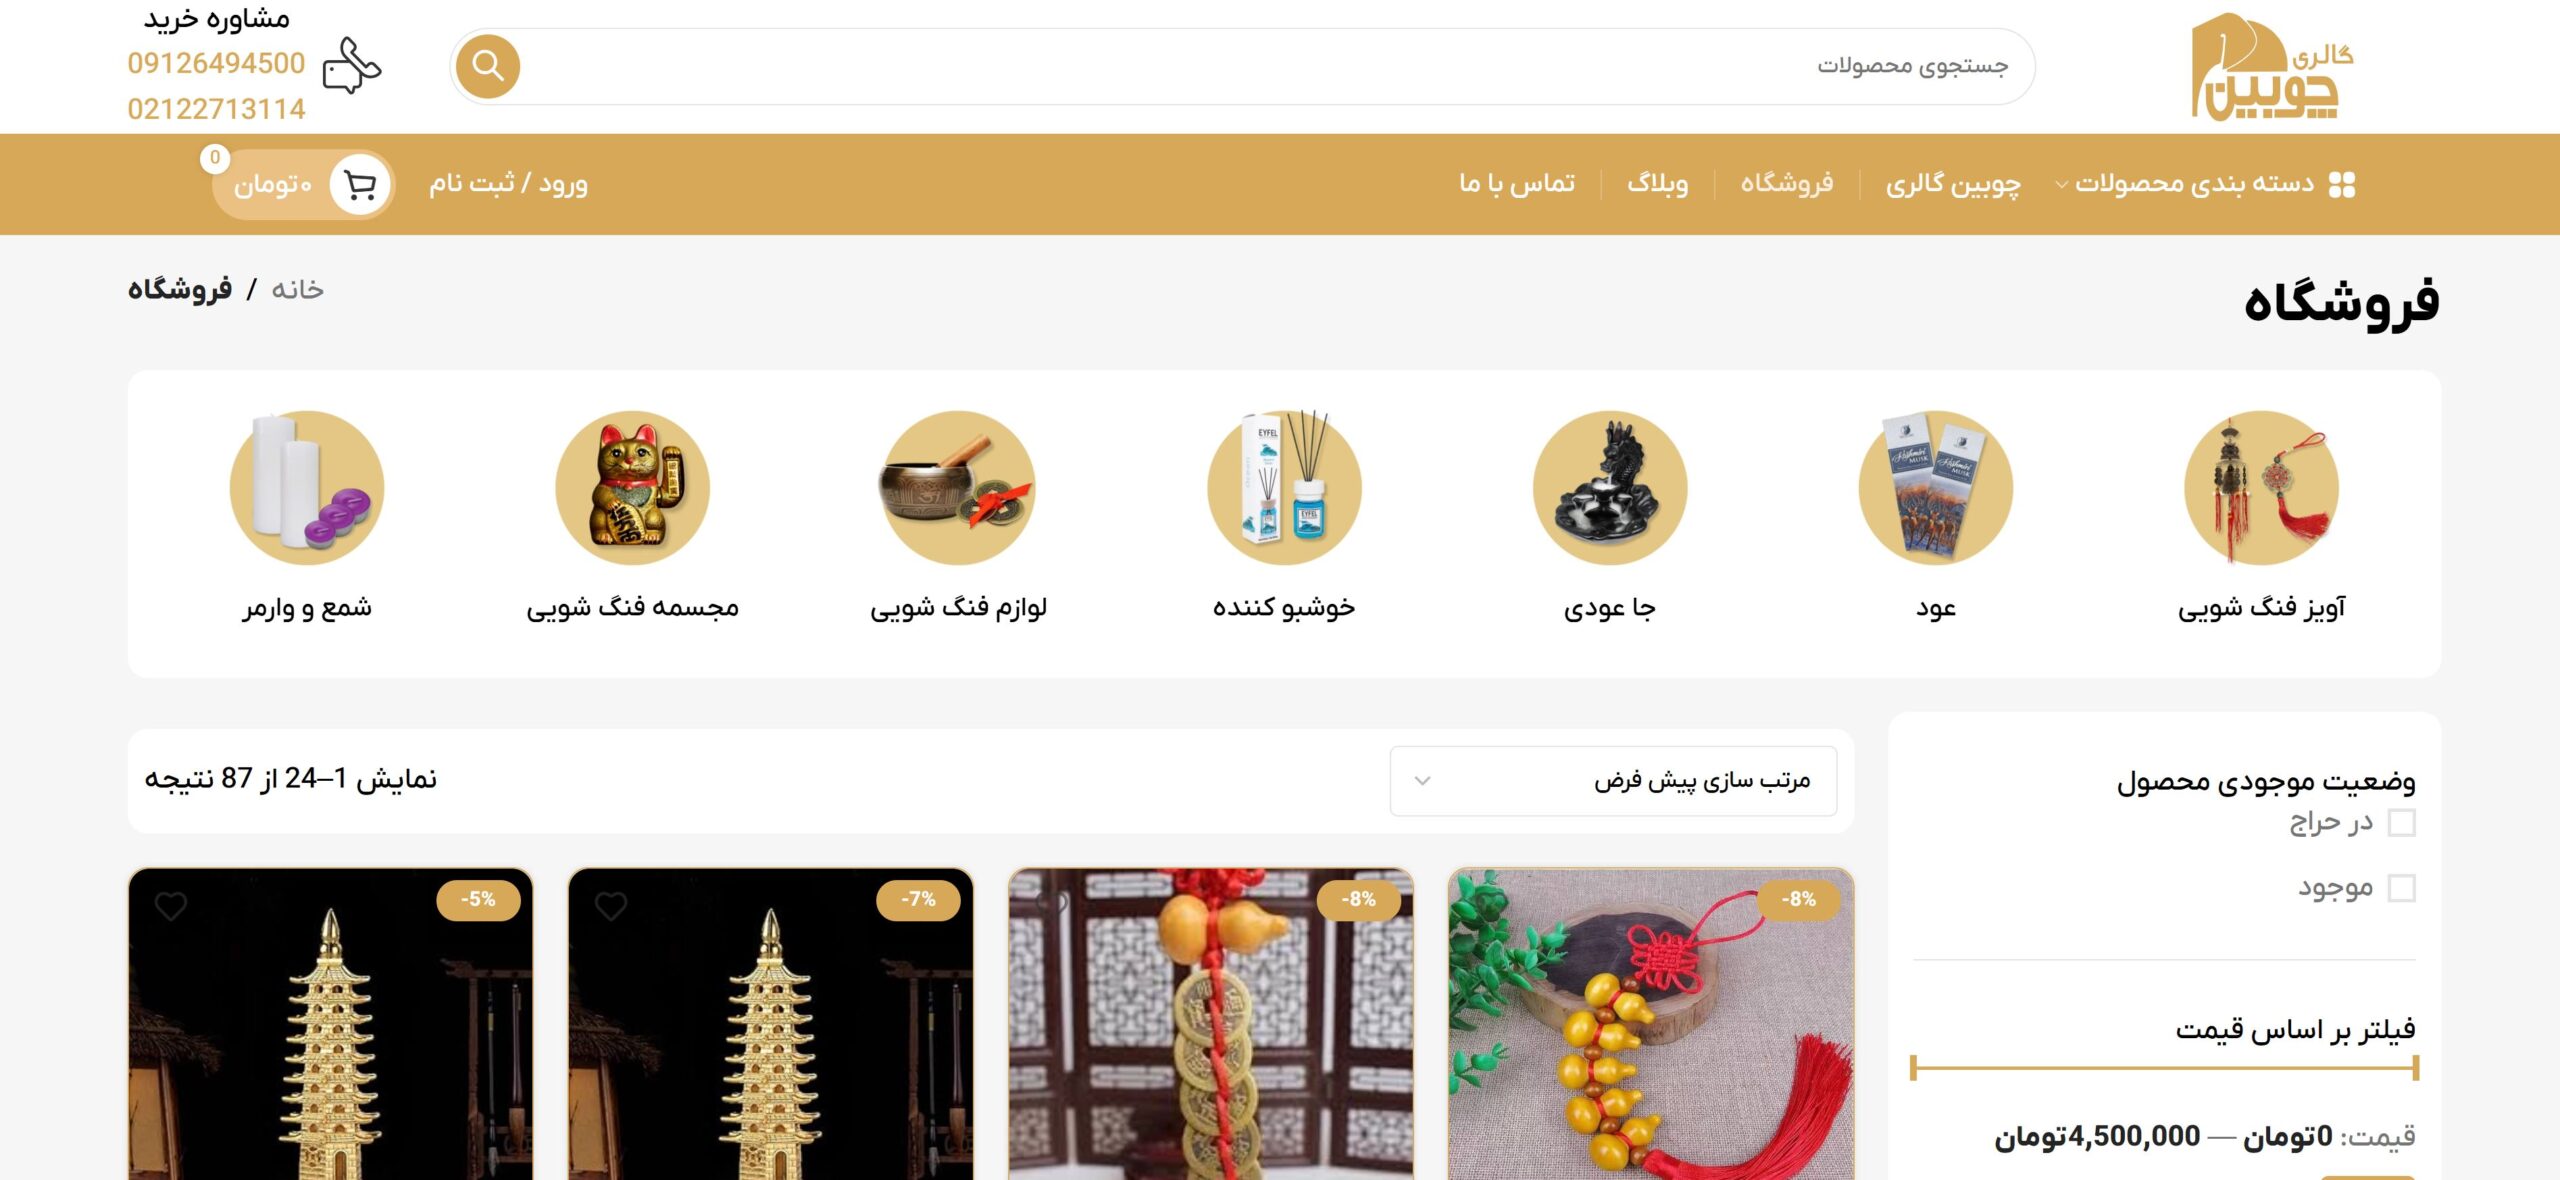Open the وبلاگ menu item
This screenshot has width=2560, height=1180.
point(1657,184)
